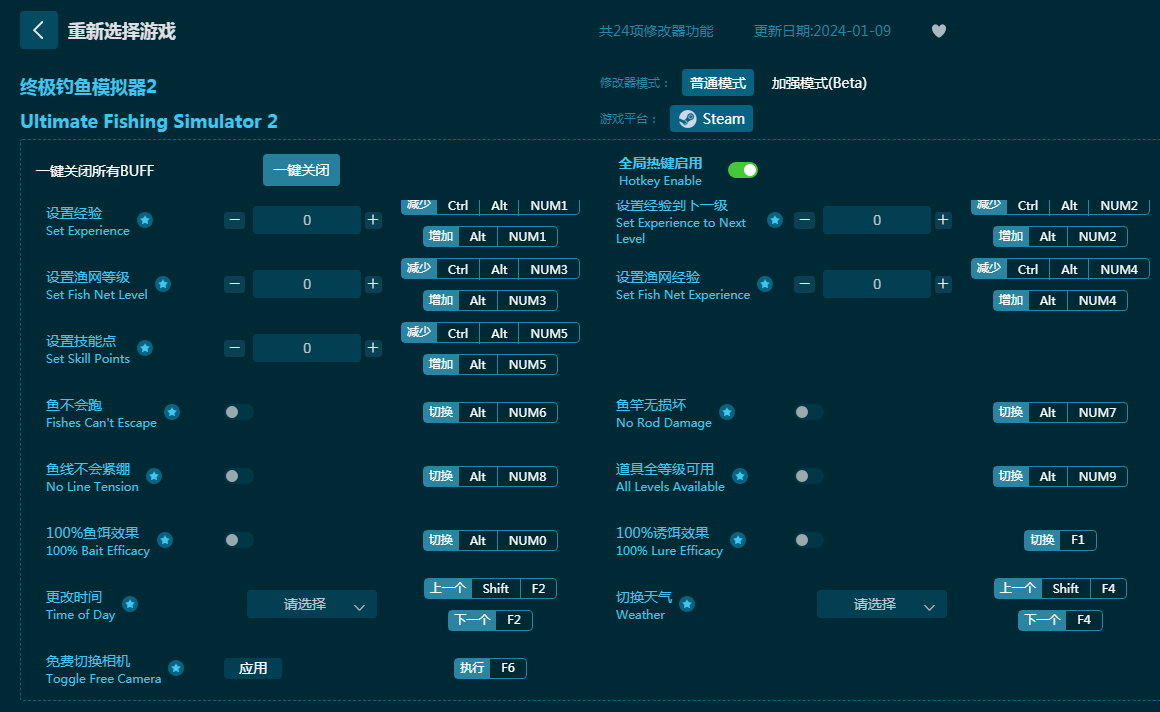This screenshot has width=1160, height=712.
Task: Click 上一个 Shift F2 hotkey for Time of Day
Action: [490, 588]
